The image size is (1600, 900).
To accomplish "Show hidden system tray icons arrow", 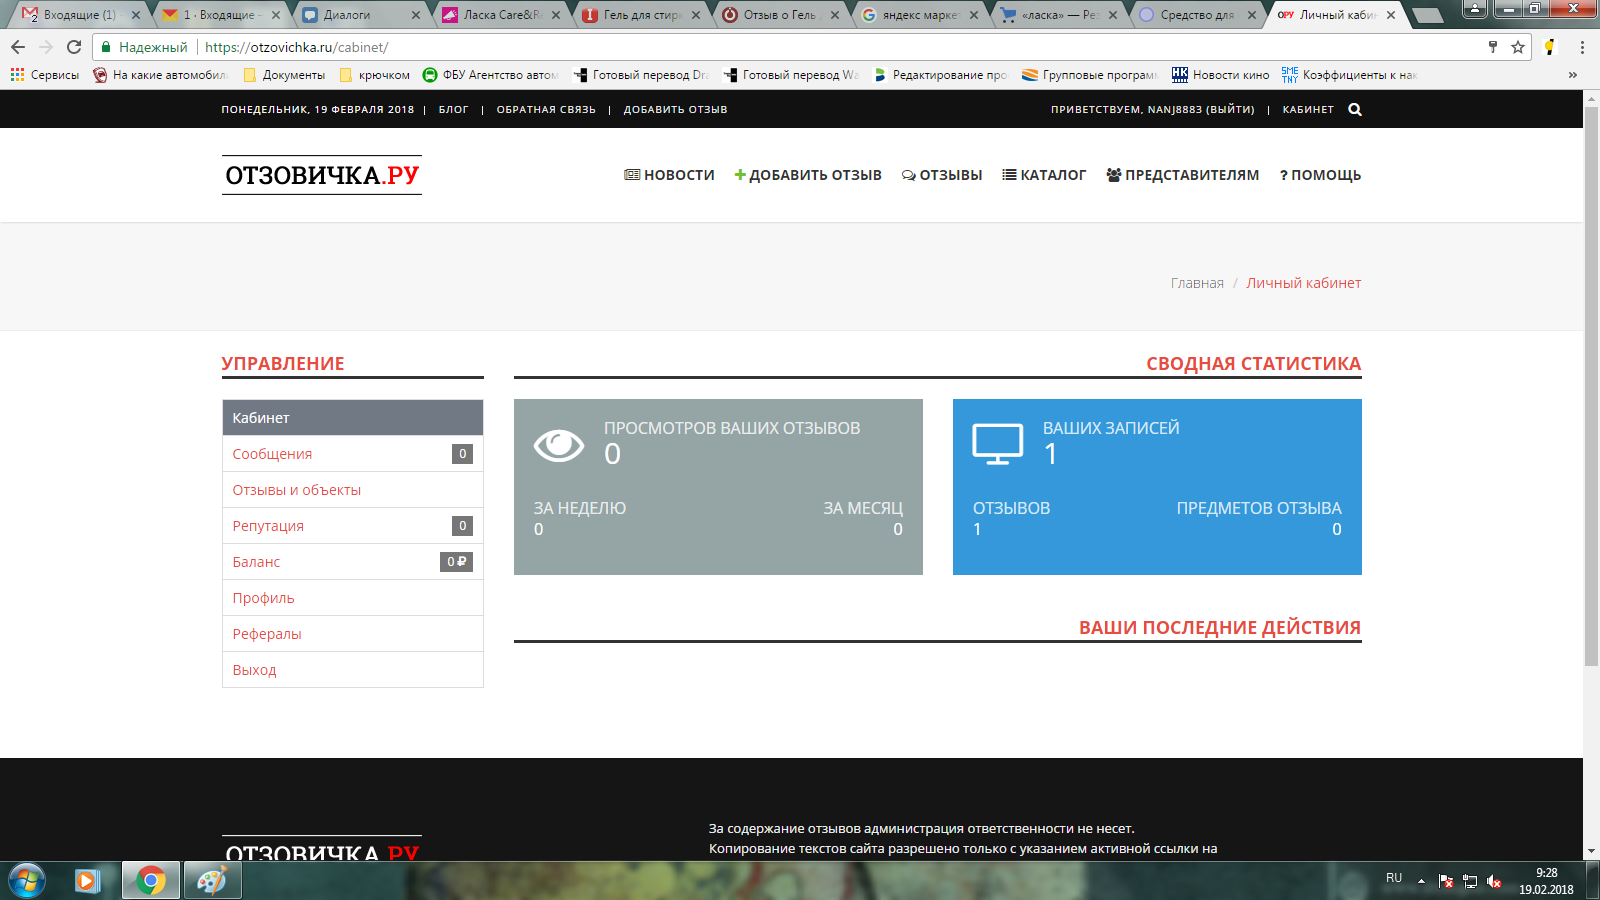I will pyautogui.click(x=1421, y=881).
